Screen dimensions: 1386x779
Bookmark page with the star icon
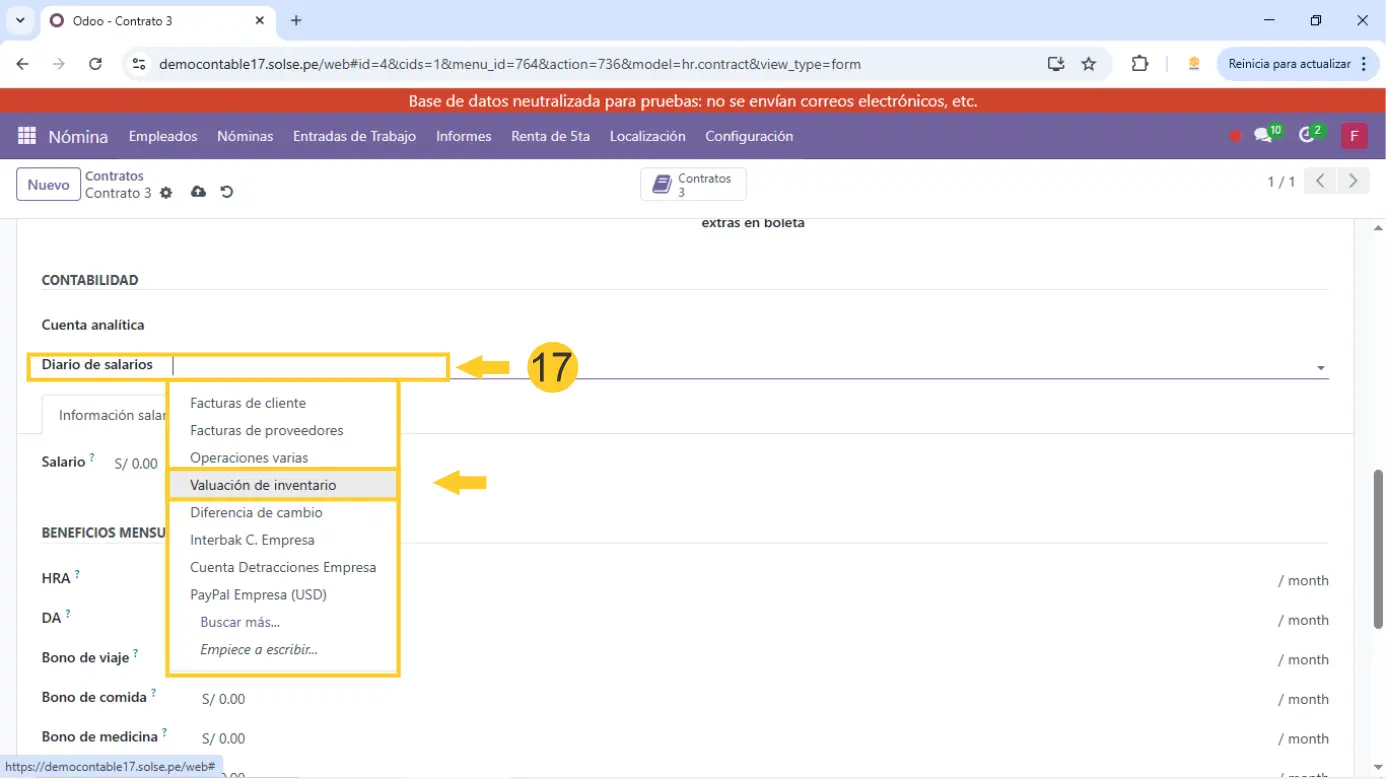coord(1089,64)
